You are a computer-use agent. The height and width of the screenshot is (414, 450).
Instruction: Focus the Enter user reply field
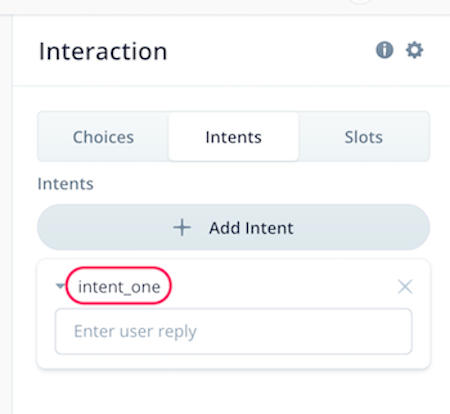[233, 332]
